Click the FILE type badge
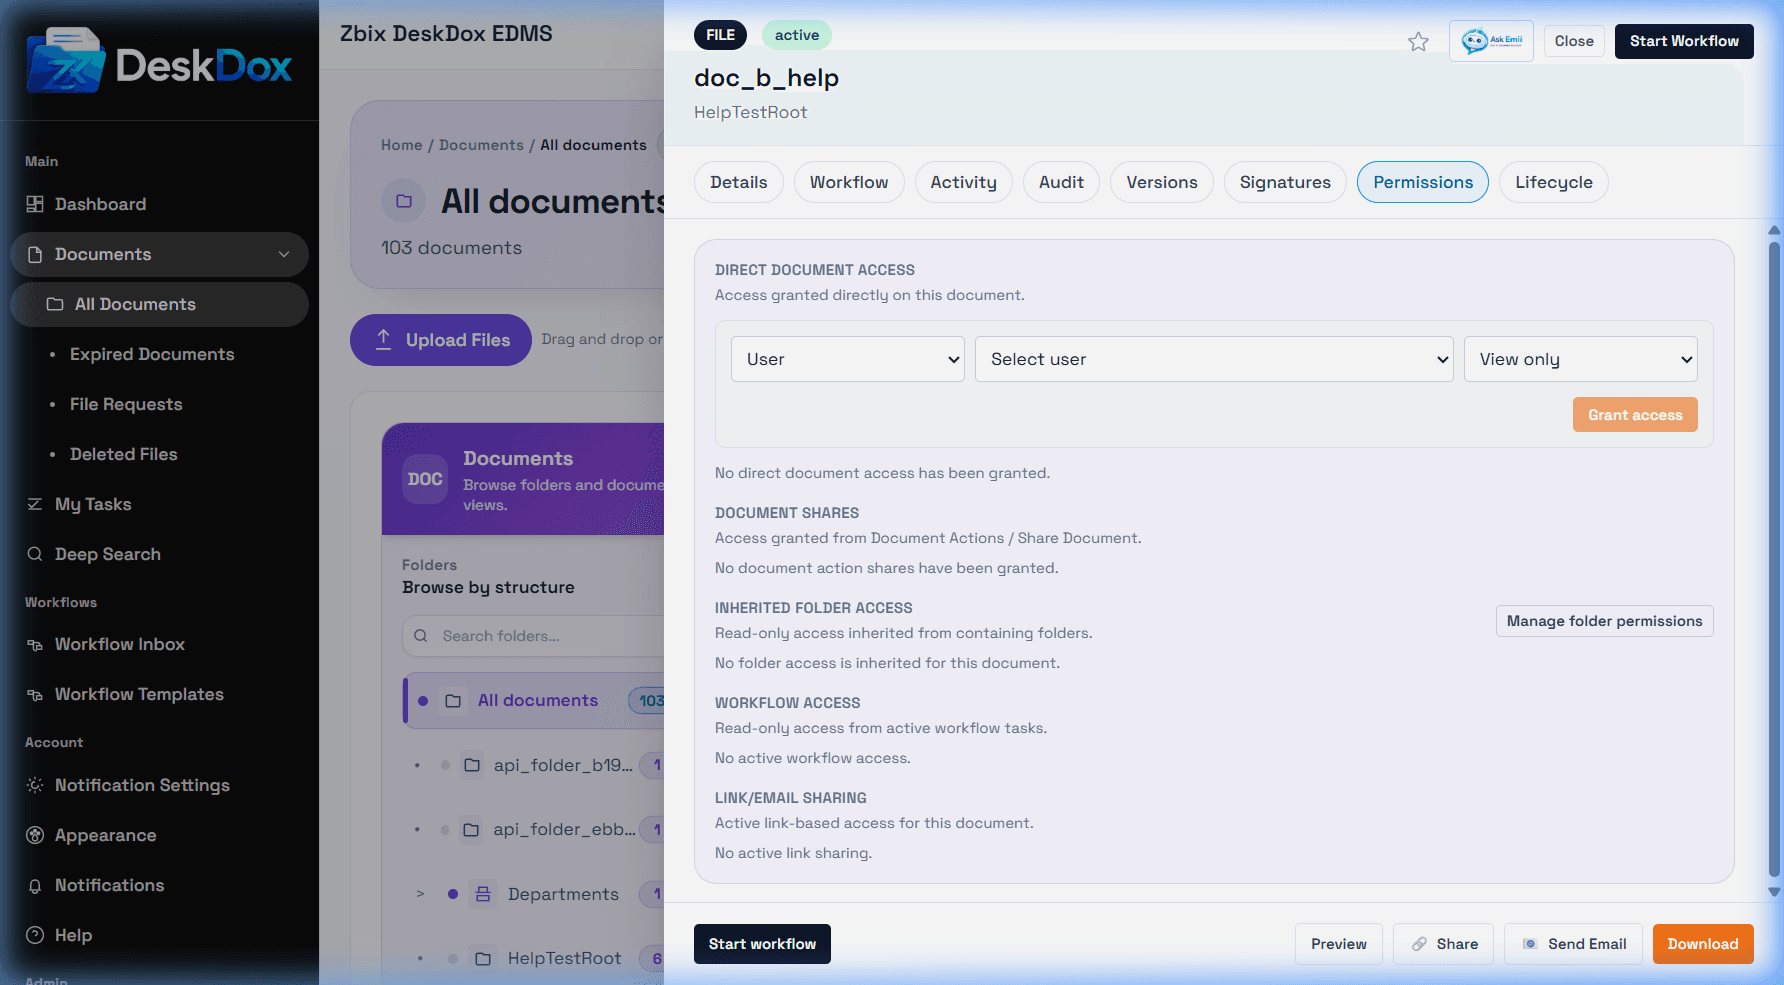The image size is (1784, 985). coord(720,35)
